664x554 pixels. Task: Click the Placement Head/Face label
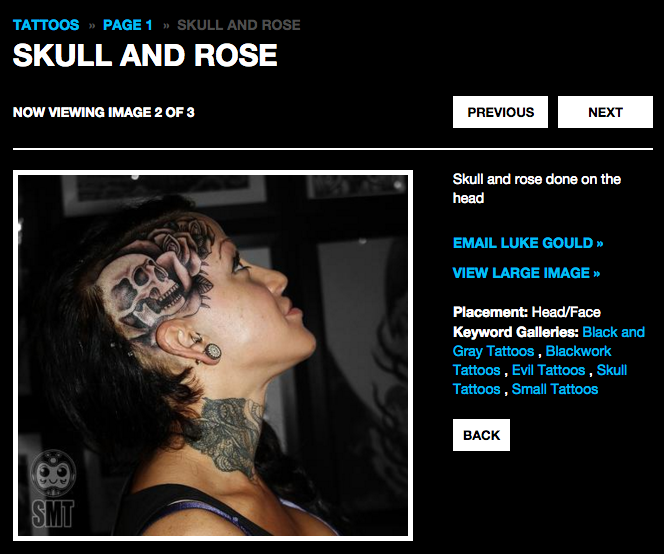[x=527, y=312]
